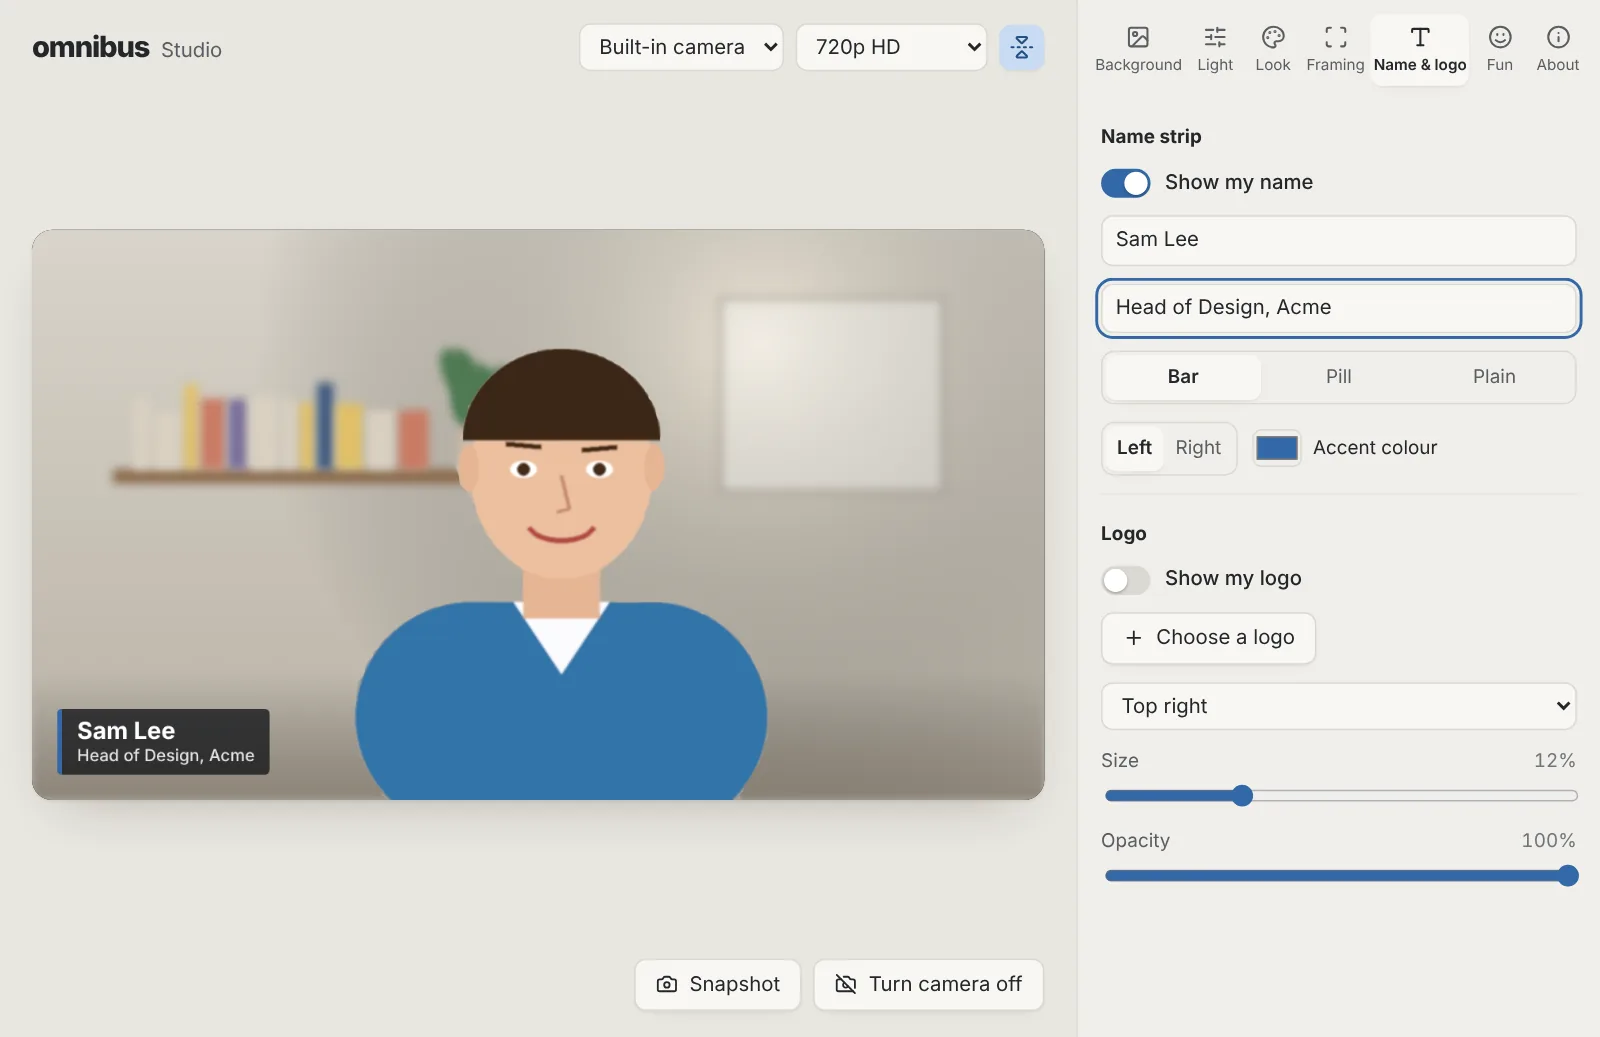Click the Sam Lee name field
This screenshot has height=1037, width=1600.
pos(1338,240)
